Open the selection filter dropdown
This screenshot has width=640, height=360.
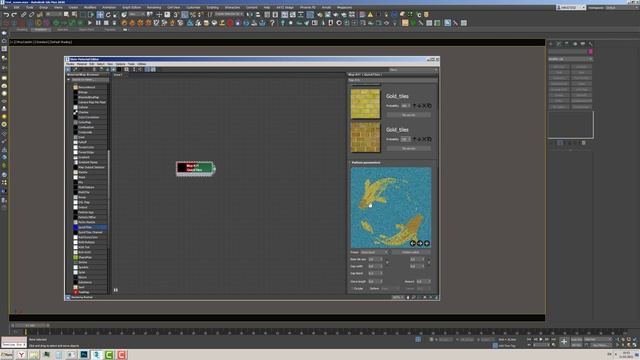[x=54, y=15]
